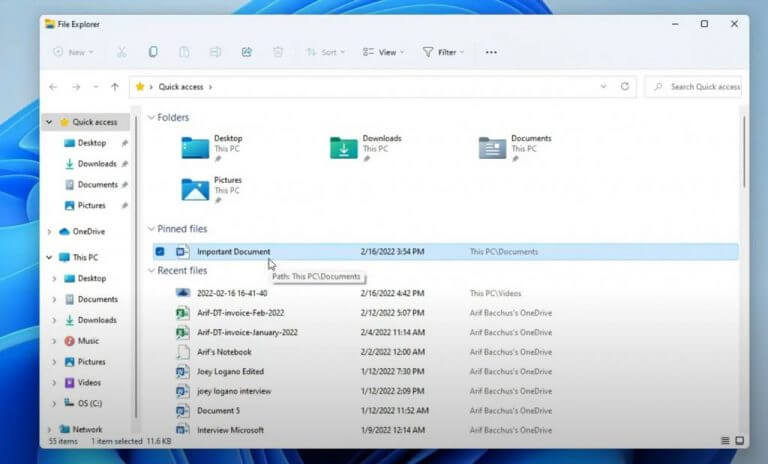Minimize the File Explorer window
This screenshot has width=768, height=464.
click(675, 24)
